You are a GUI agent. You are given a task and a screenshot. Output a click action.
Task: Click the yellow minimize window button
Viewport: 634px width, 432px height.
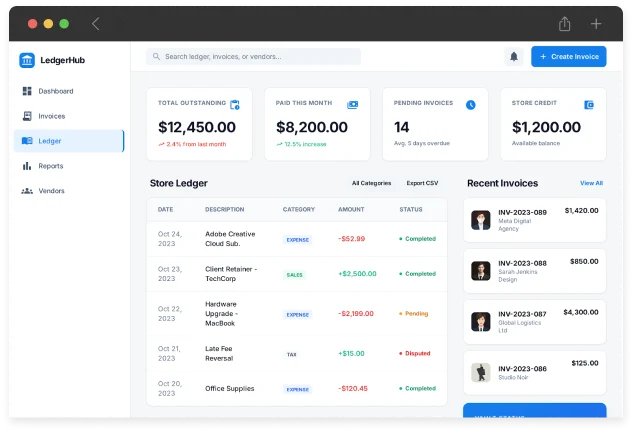[49, 24]
